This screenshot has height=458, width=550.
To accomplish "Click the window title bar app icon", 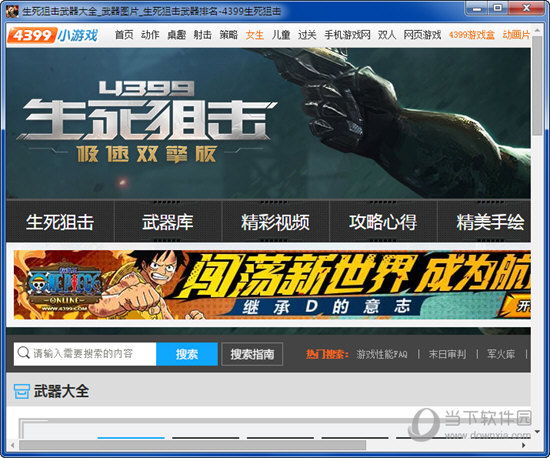I will (13, 11).
